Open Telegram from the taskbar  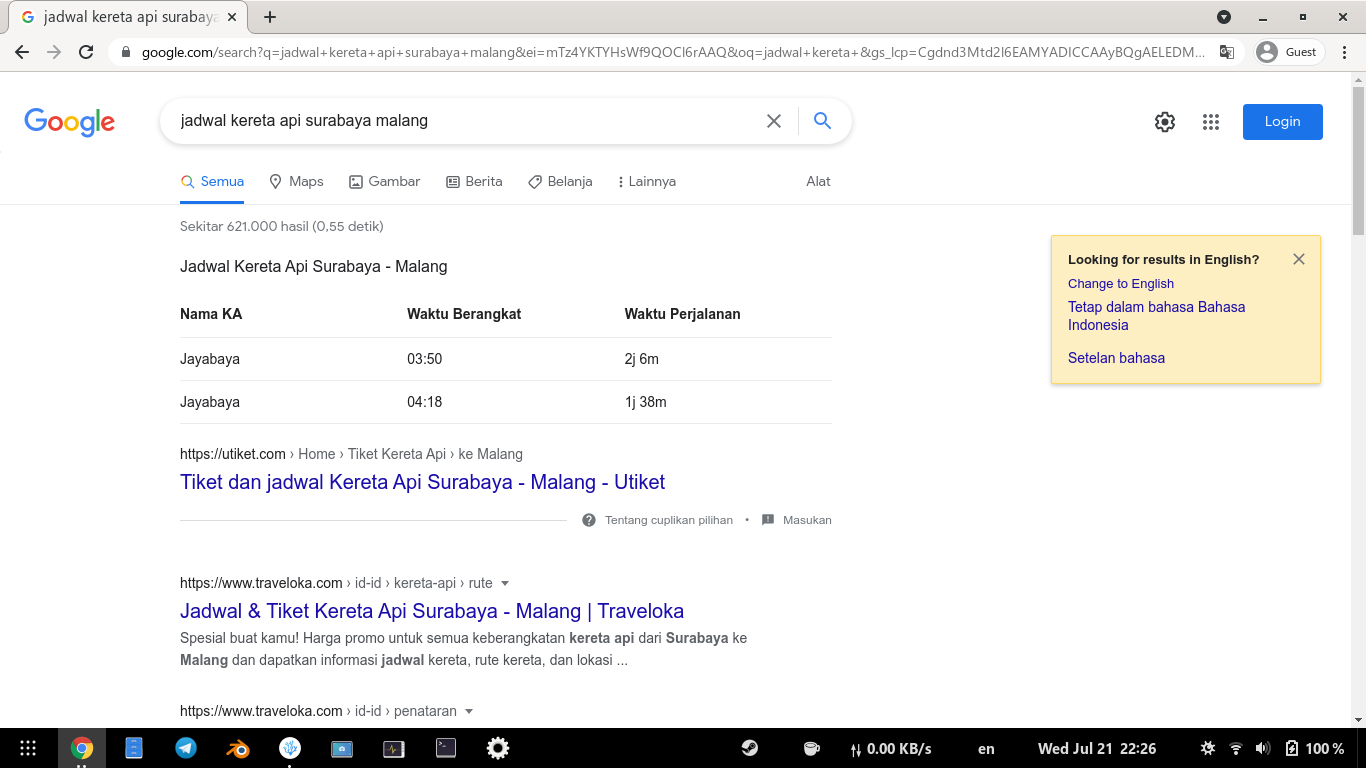[186, 748]
